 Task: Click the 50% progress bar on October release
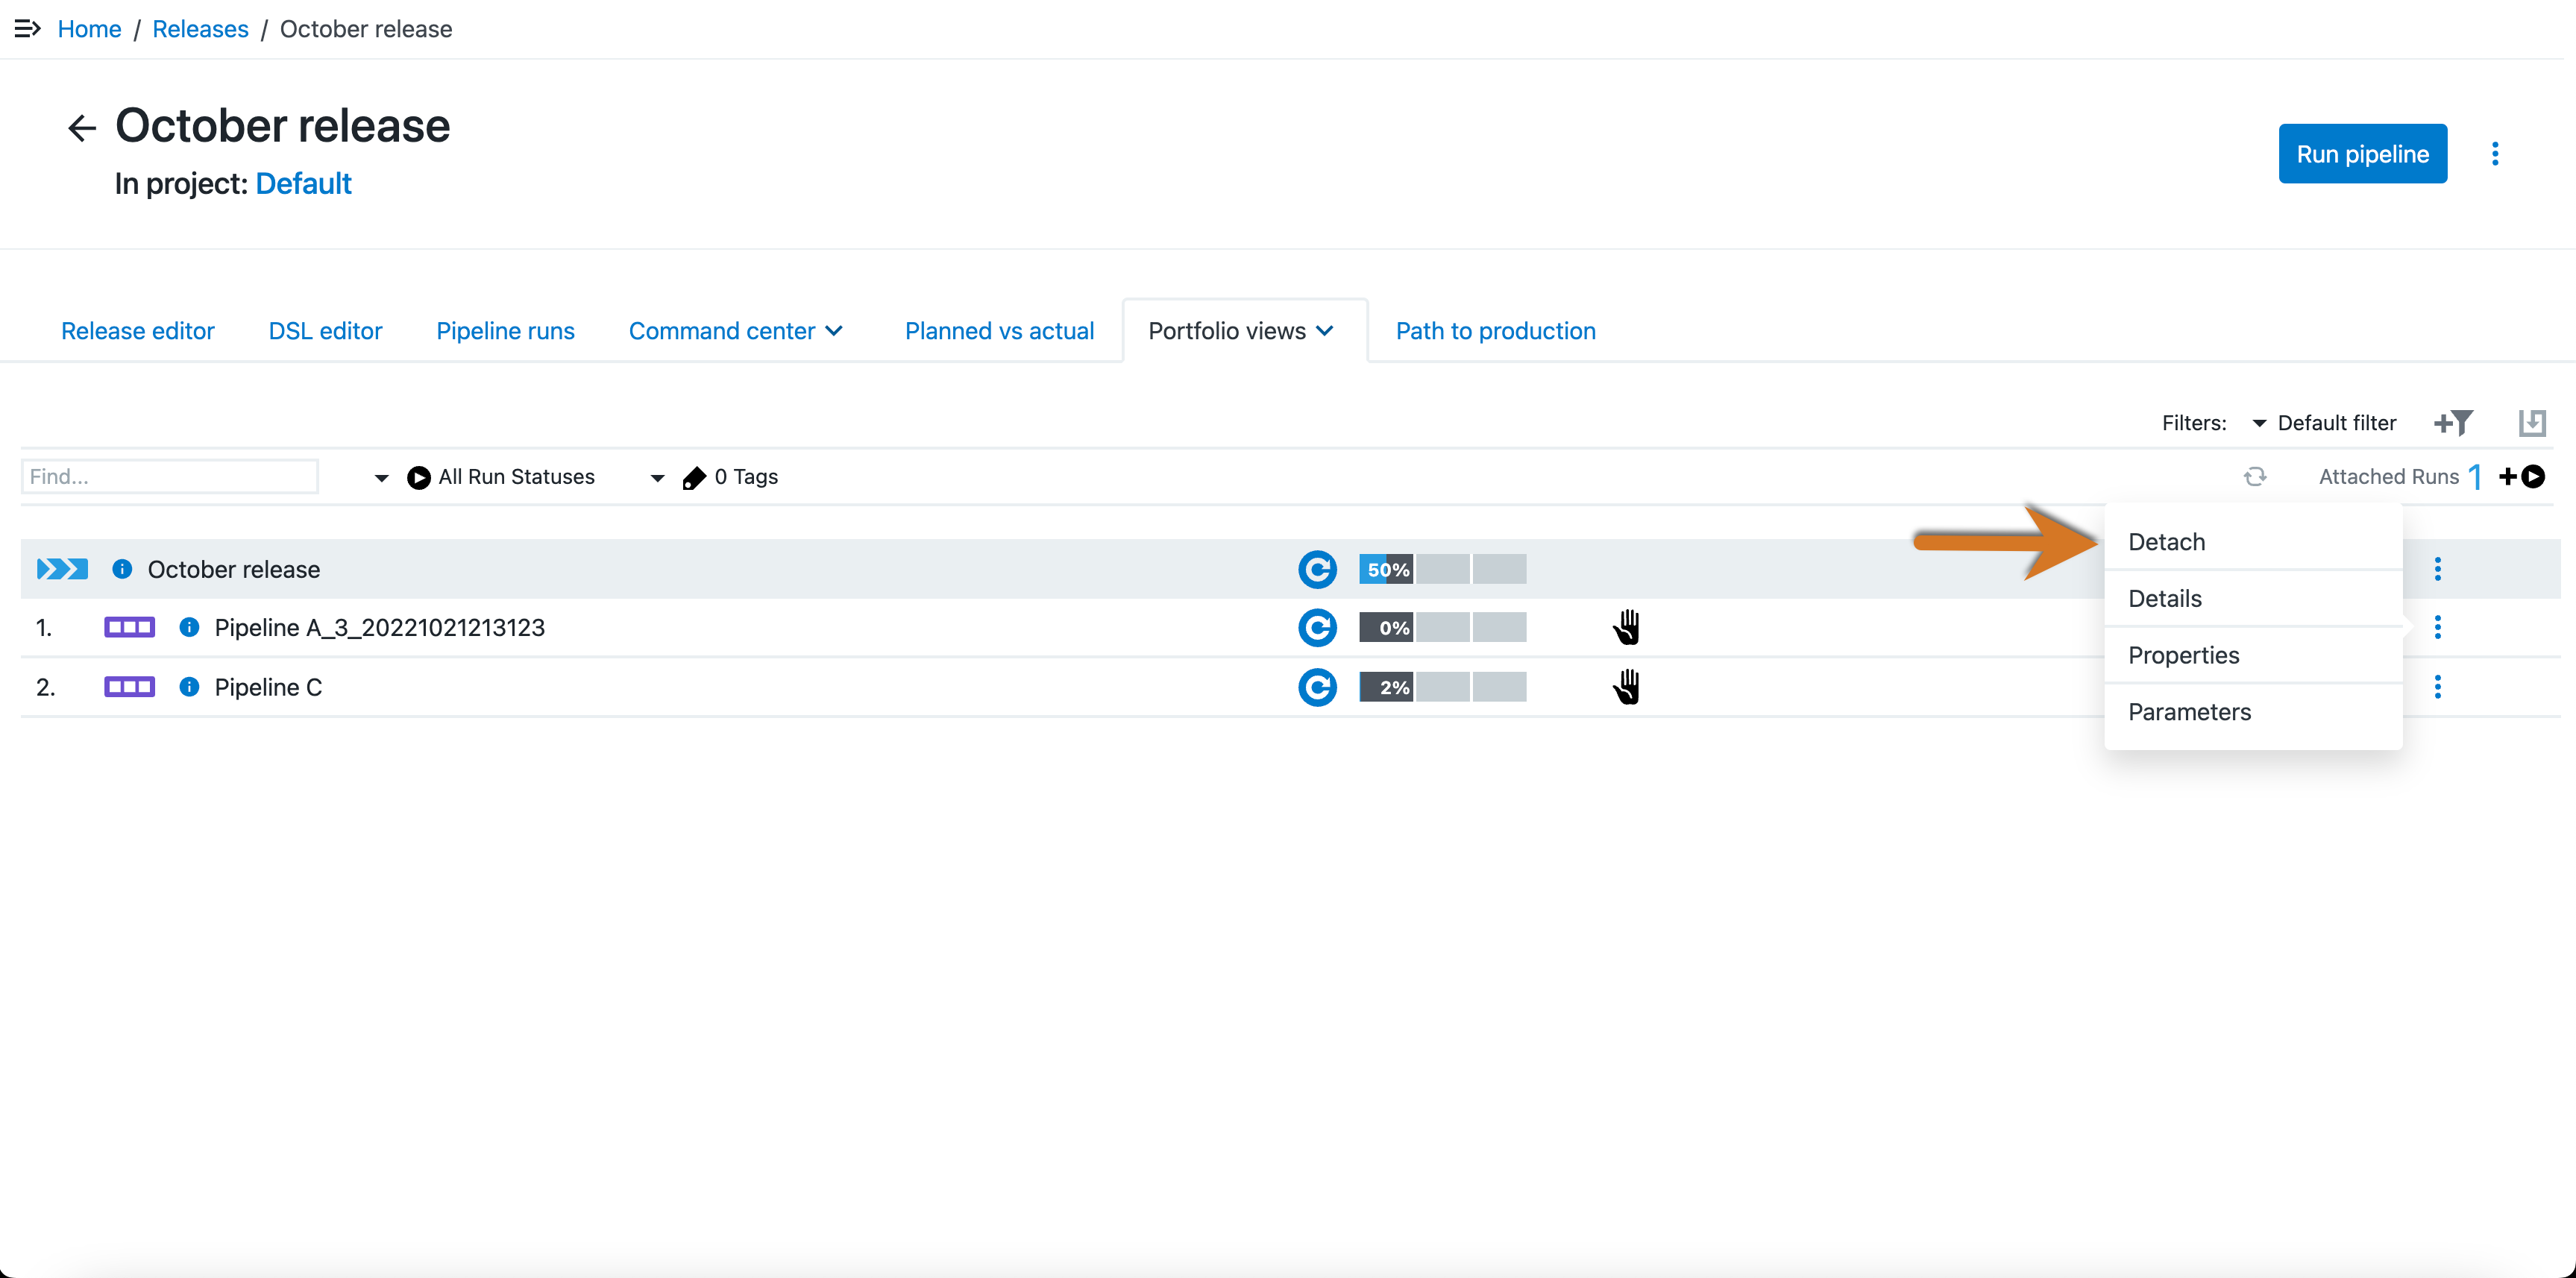tap(1442, 569)
